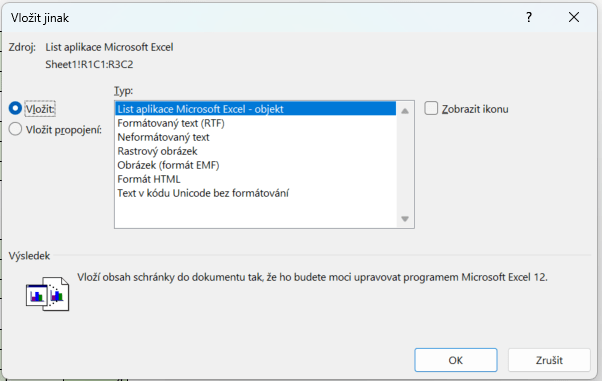Click the list scroll up arrow

pyautogui.click(x=405, y=111)
